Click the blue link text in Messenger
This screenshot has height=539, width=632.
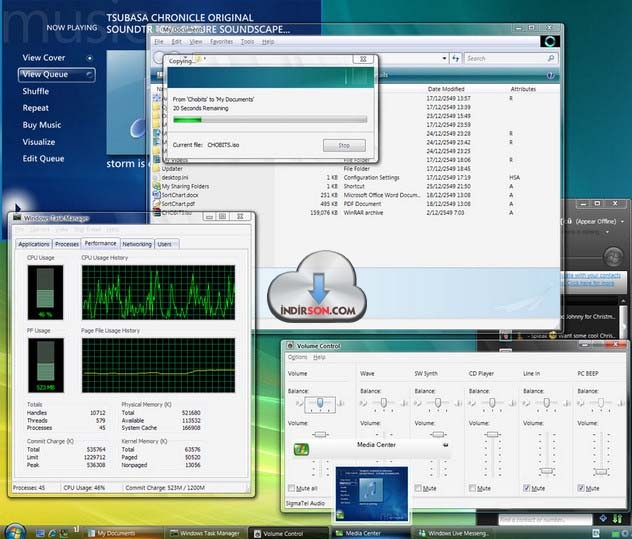(591, 279)
